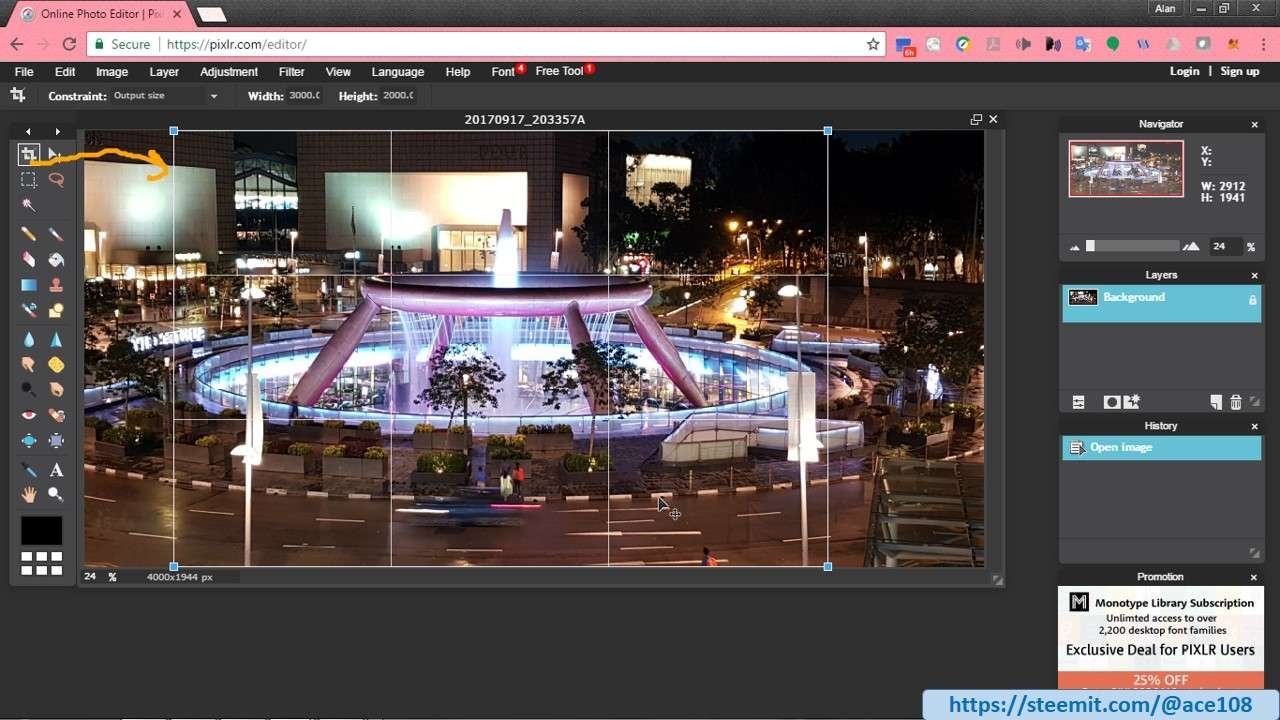The image size is (1280, 720).
Task: Open the Font menu item
Action: [x=503, y=72]
